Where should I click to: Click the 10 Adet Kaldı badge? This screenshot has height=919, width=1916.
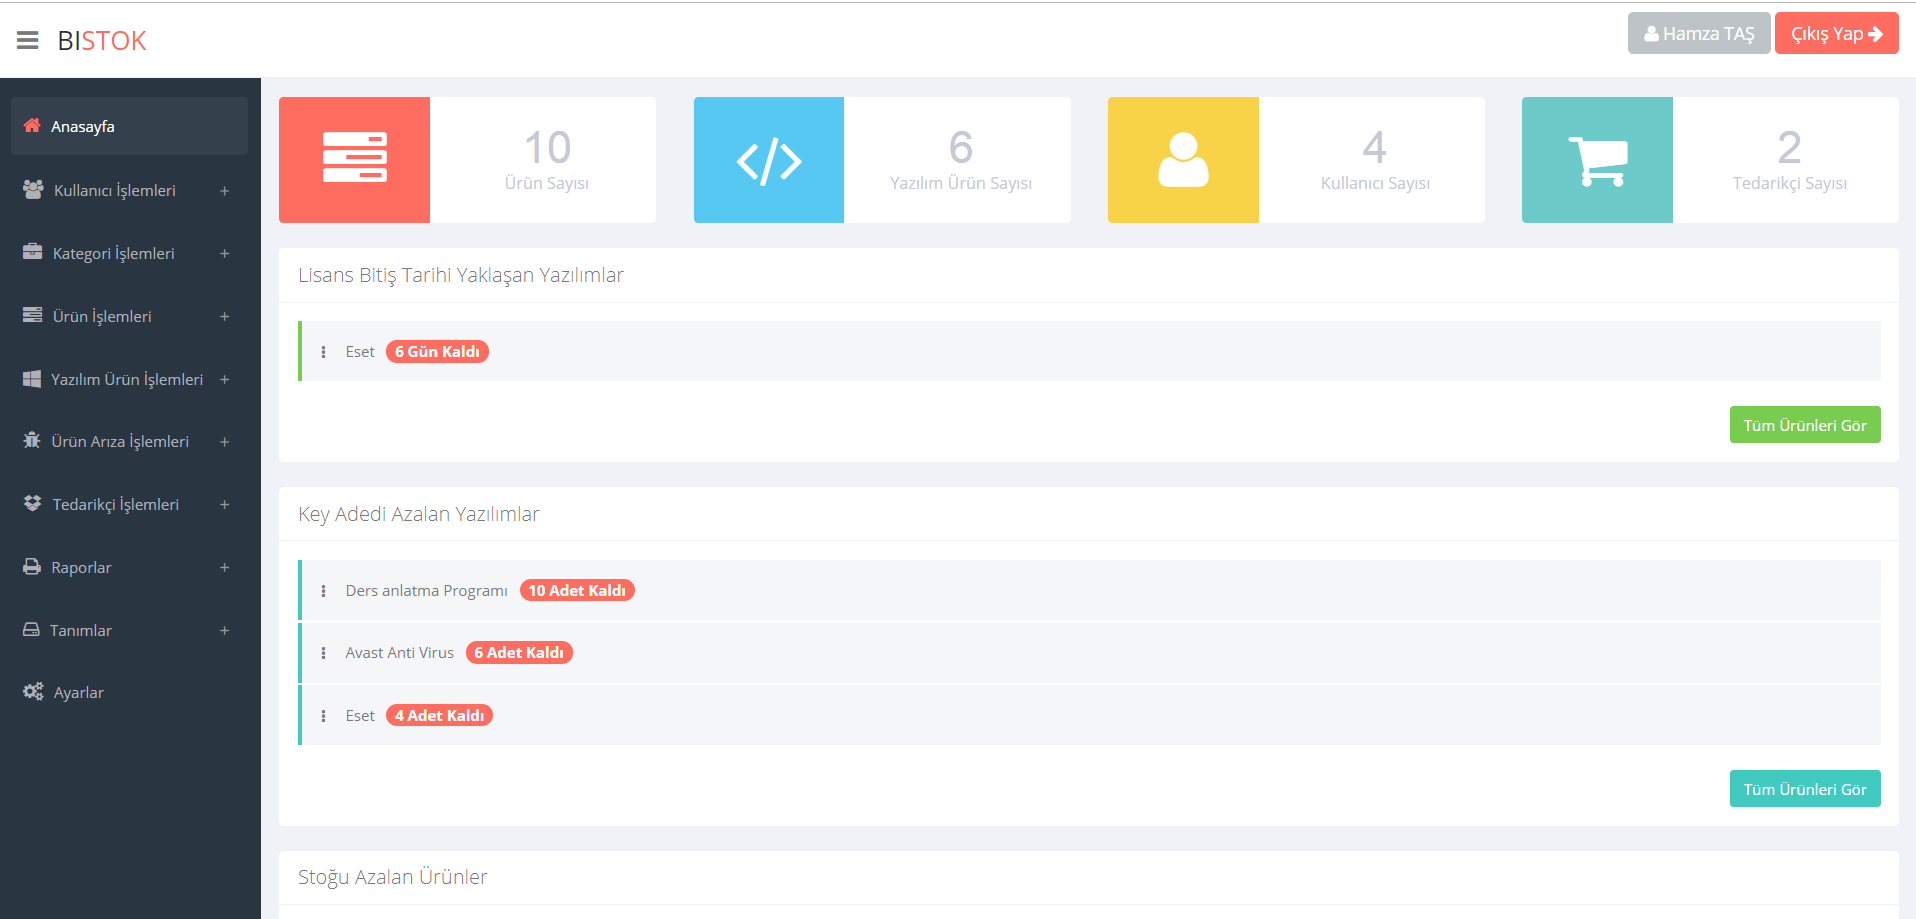click(x=577, y=591)
